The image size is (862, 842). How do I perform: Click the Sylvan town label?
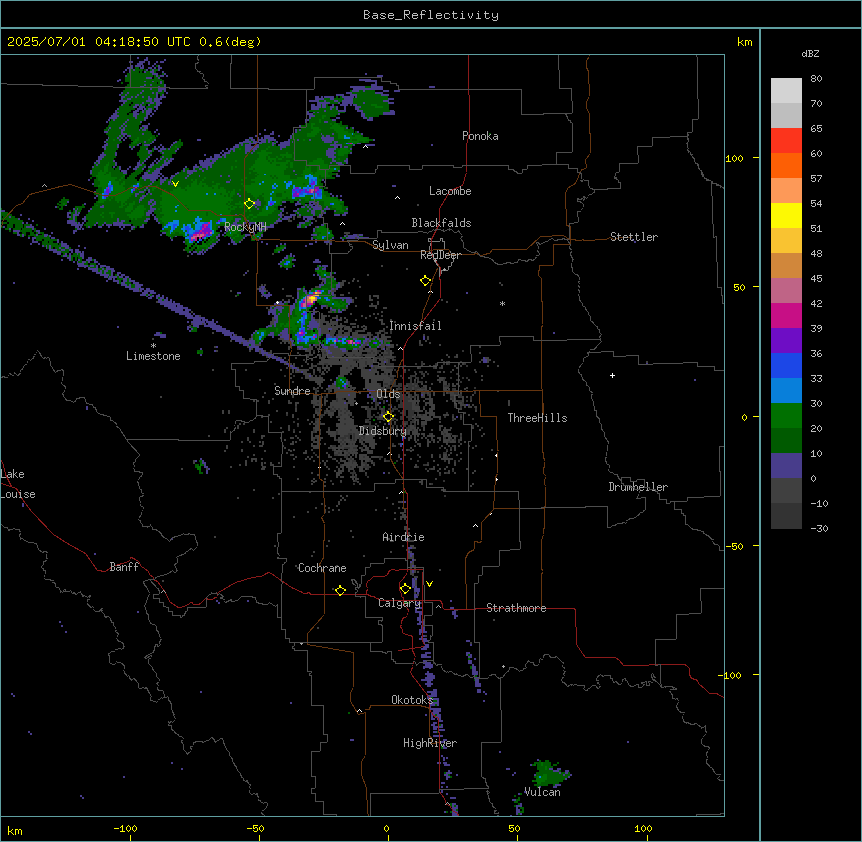tap(390, 245)
